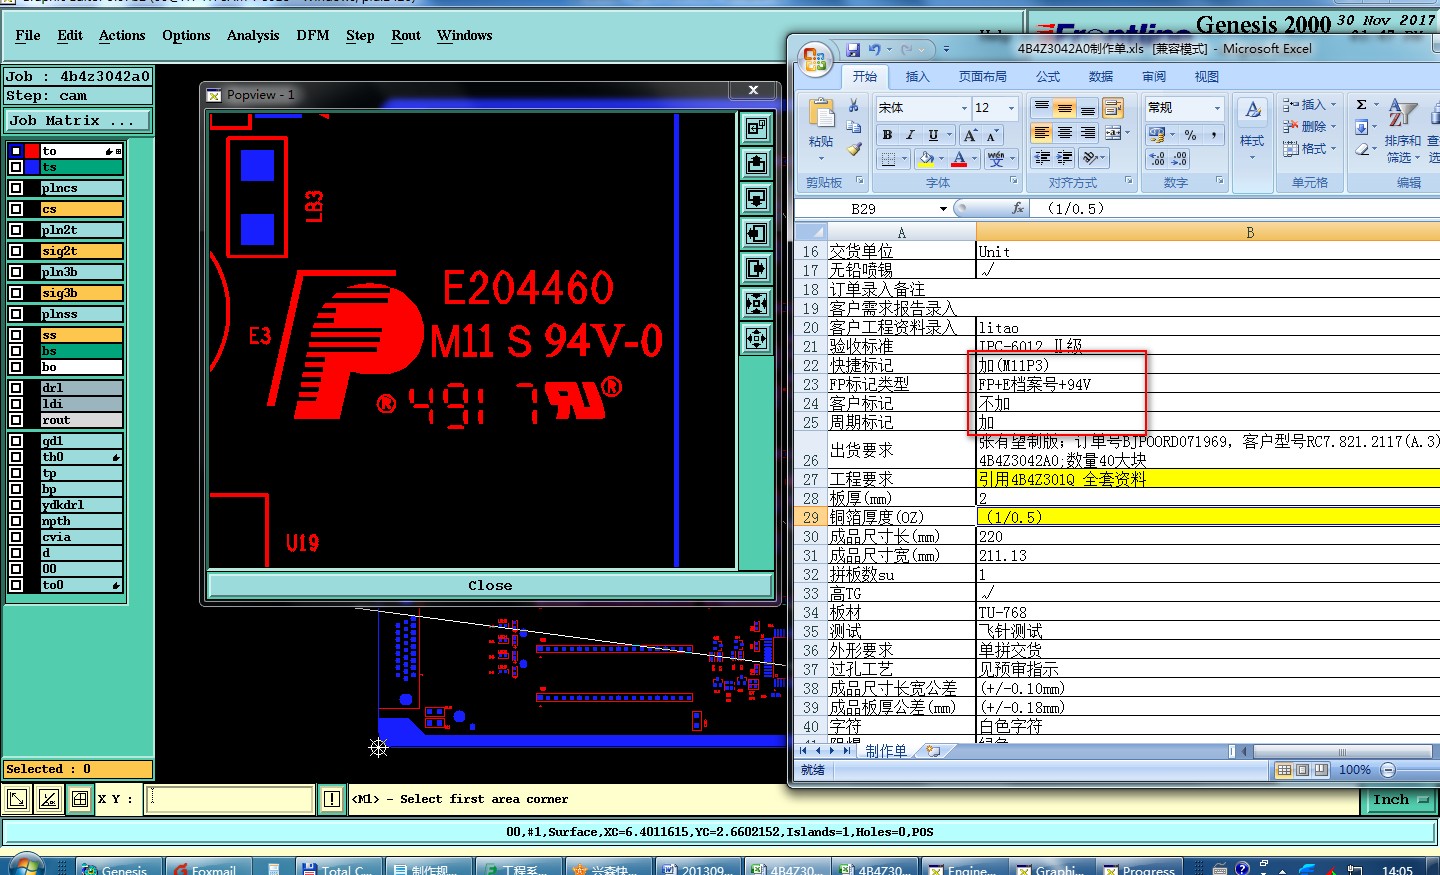Screen dimensions: 1440x875
Task: Click zoom-out arrows icon in Popview toolbar
Action: coord(757,303)
